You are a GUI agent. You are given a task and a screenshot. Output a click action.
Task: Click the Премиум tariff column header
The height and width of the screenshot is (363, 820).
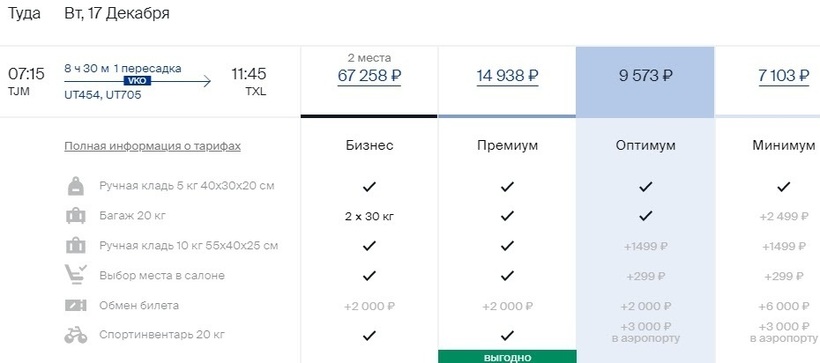507,145
